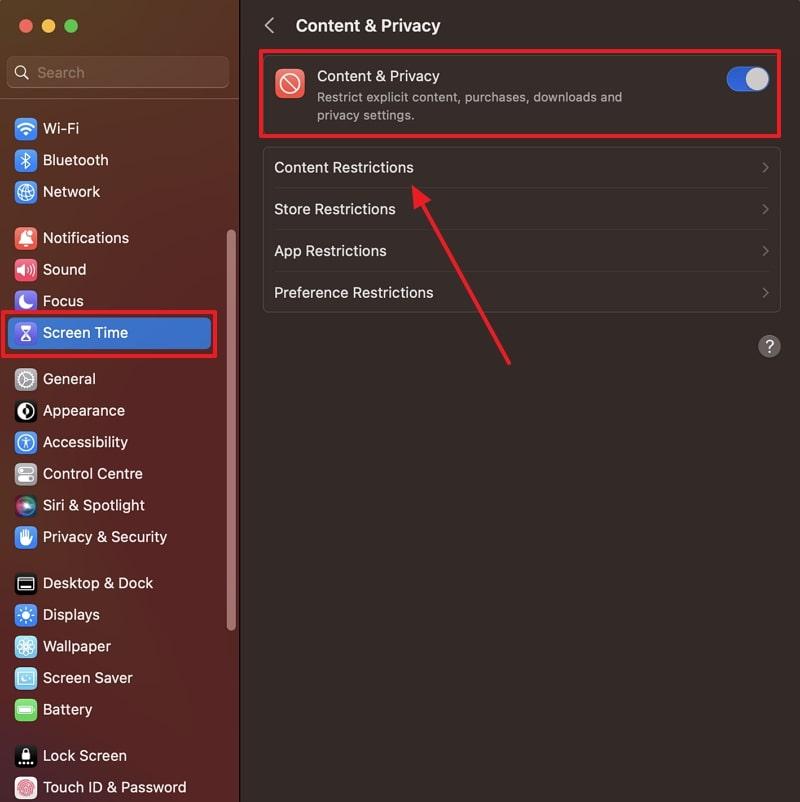The image size is (800, 802).
Task: Select Touch ID & Password label
Action: tap(115, 788)
